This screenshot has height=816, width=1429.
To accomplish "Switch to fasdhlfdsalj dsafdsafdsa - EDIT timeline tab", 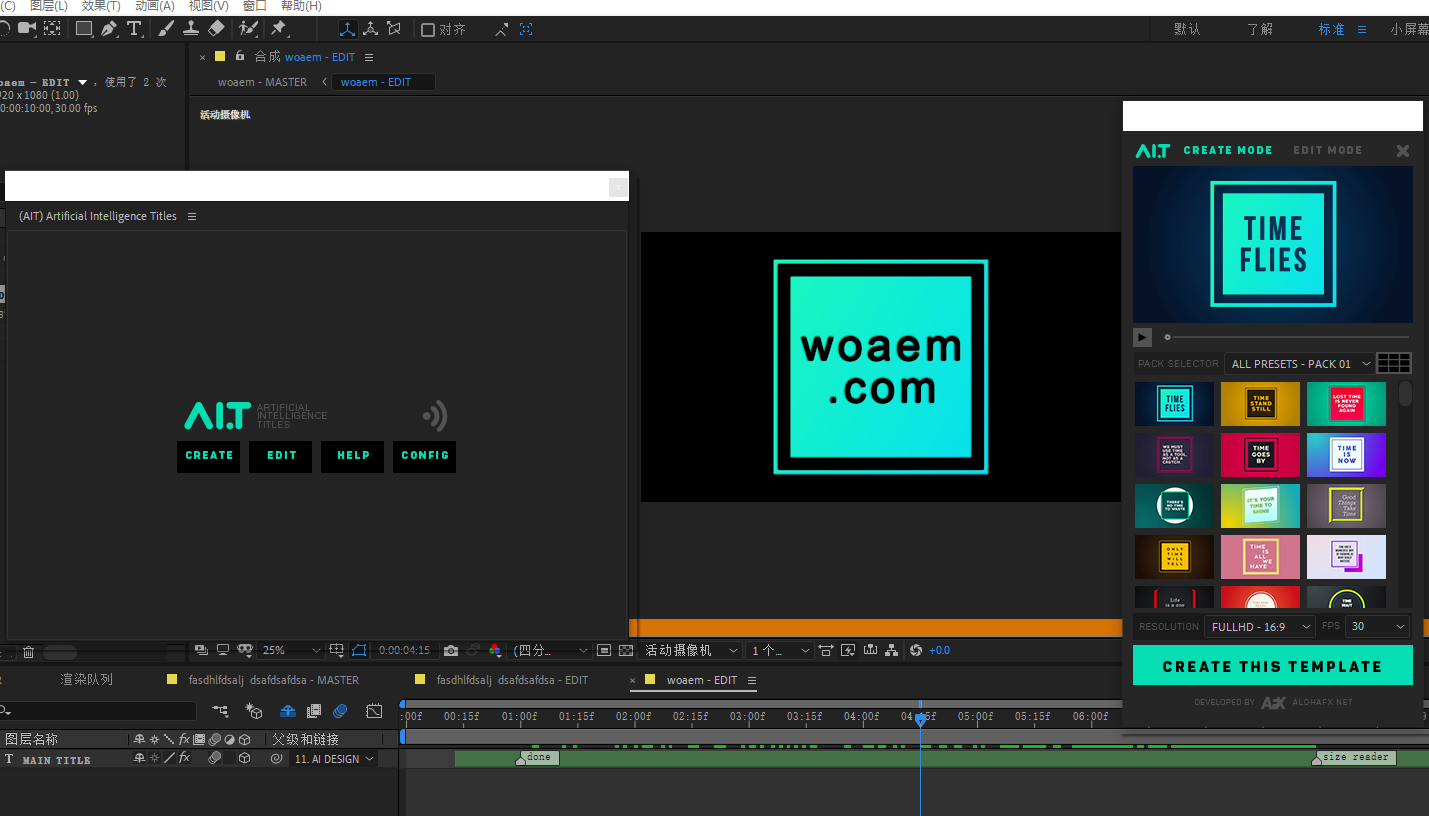I will click(512, 680).
